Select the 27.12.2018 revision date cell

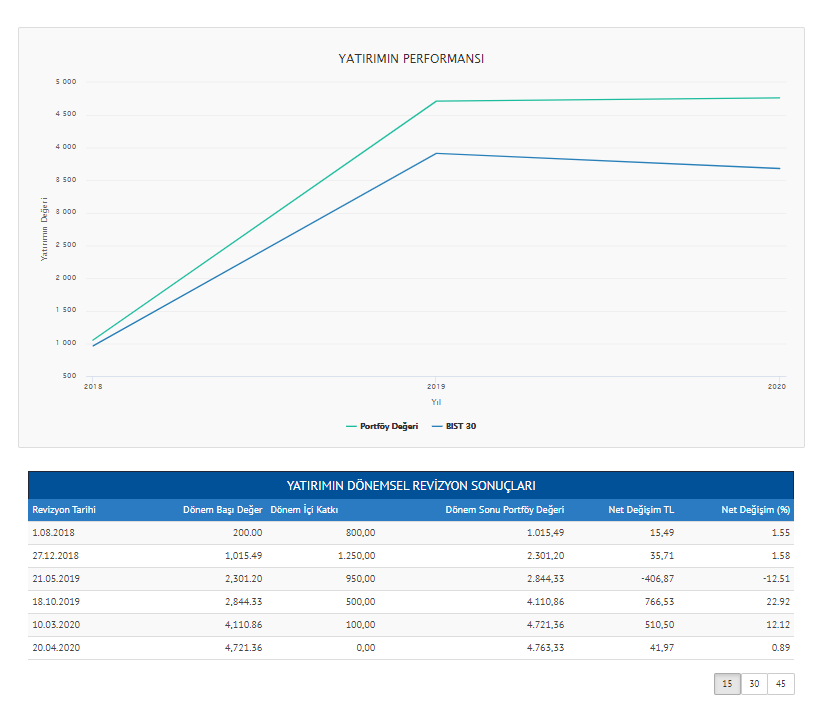coord(56,556)
